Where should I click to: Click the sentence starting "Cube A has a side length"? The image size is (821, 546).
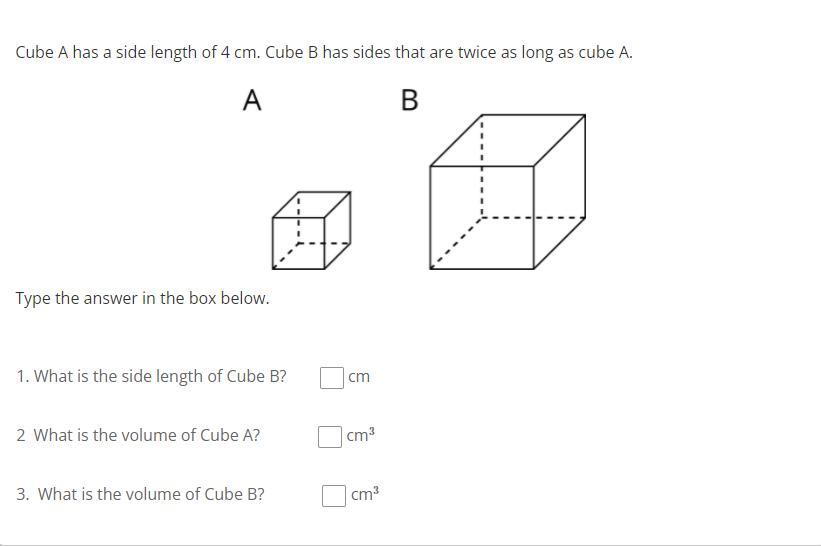tap(323, 53)
